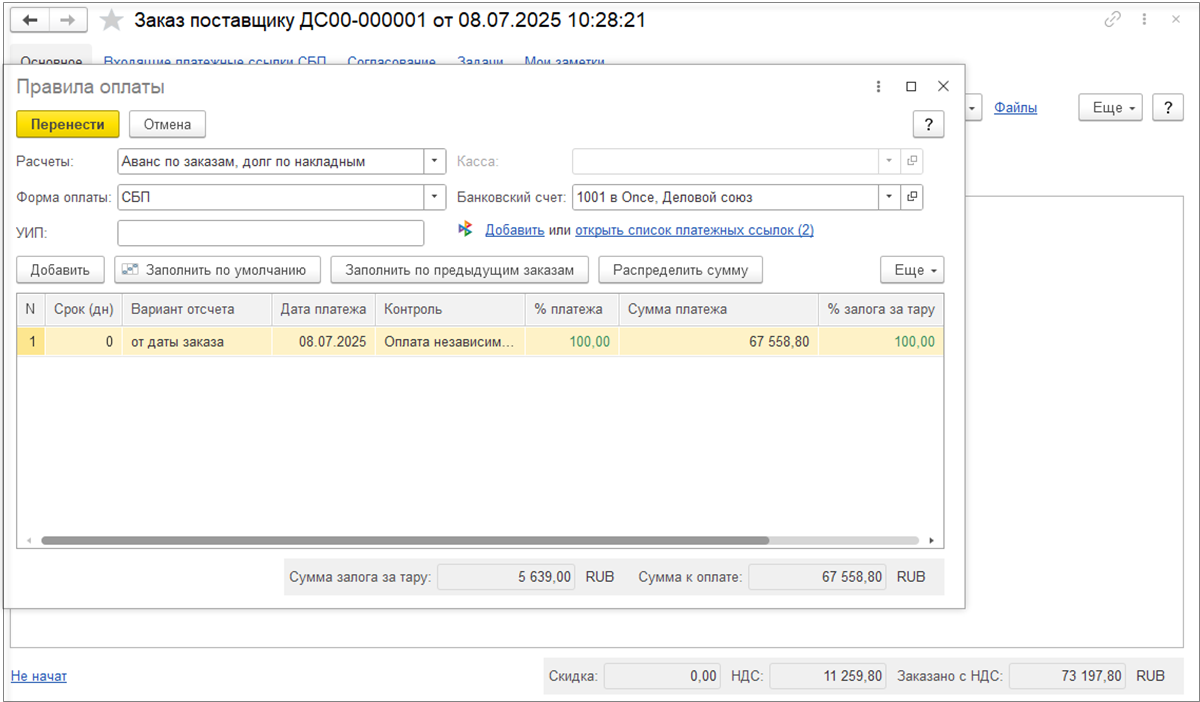The width and height of the screenshot is (1200, 702).
Task: Open the three-dot menu of the Правила оплаты dialog
Action: (878, 87)
